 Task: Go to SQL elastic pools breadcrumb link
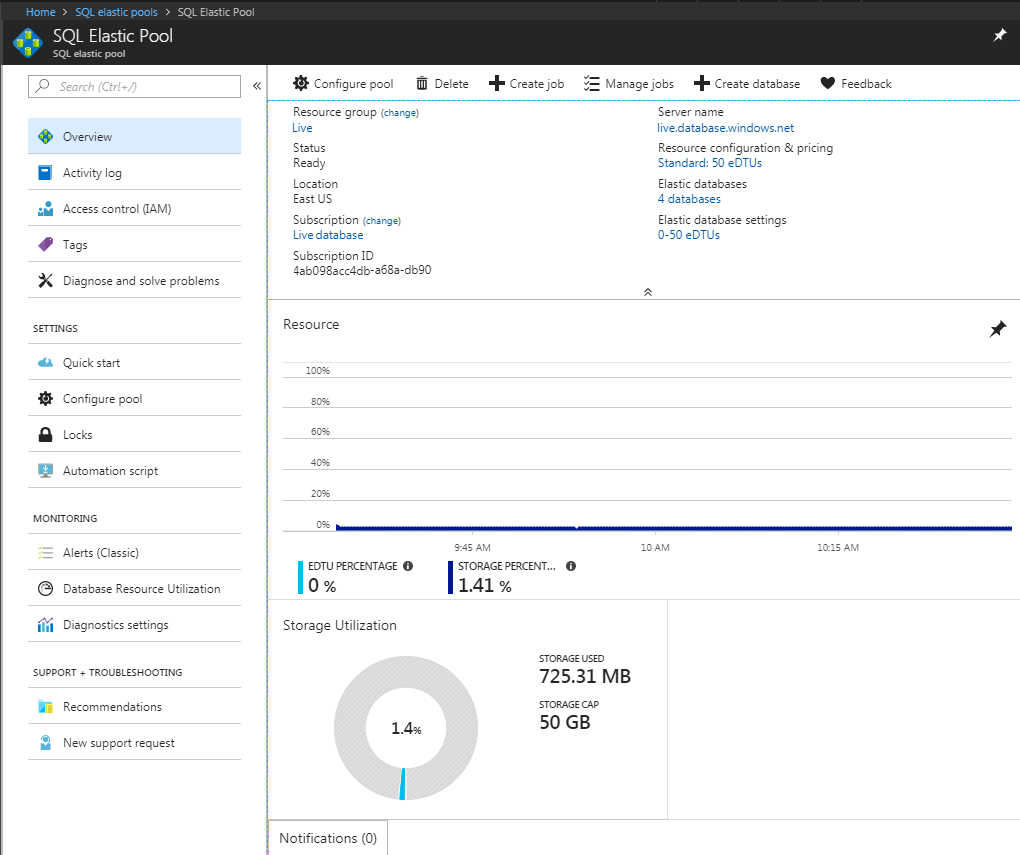coord(116,12)
